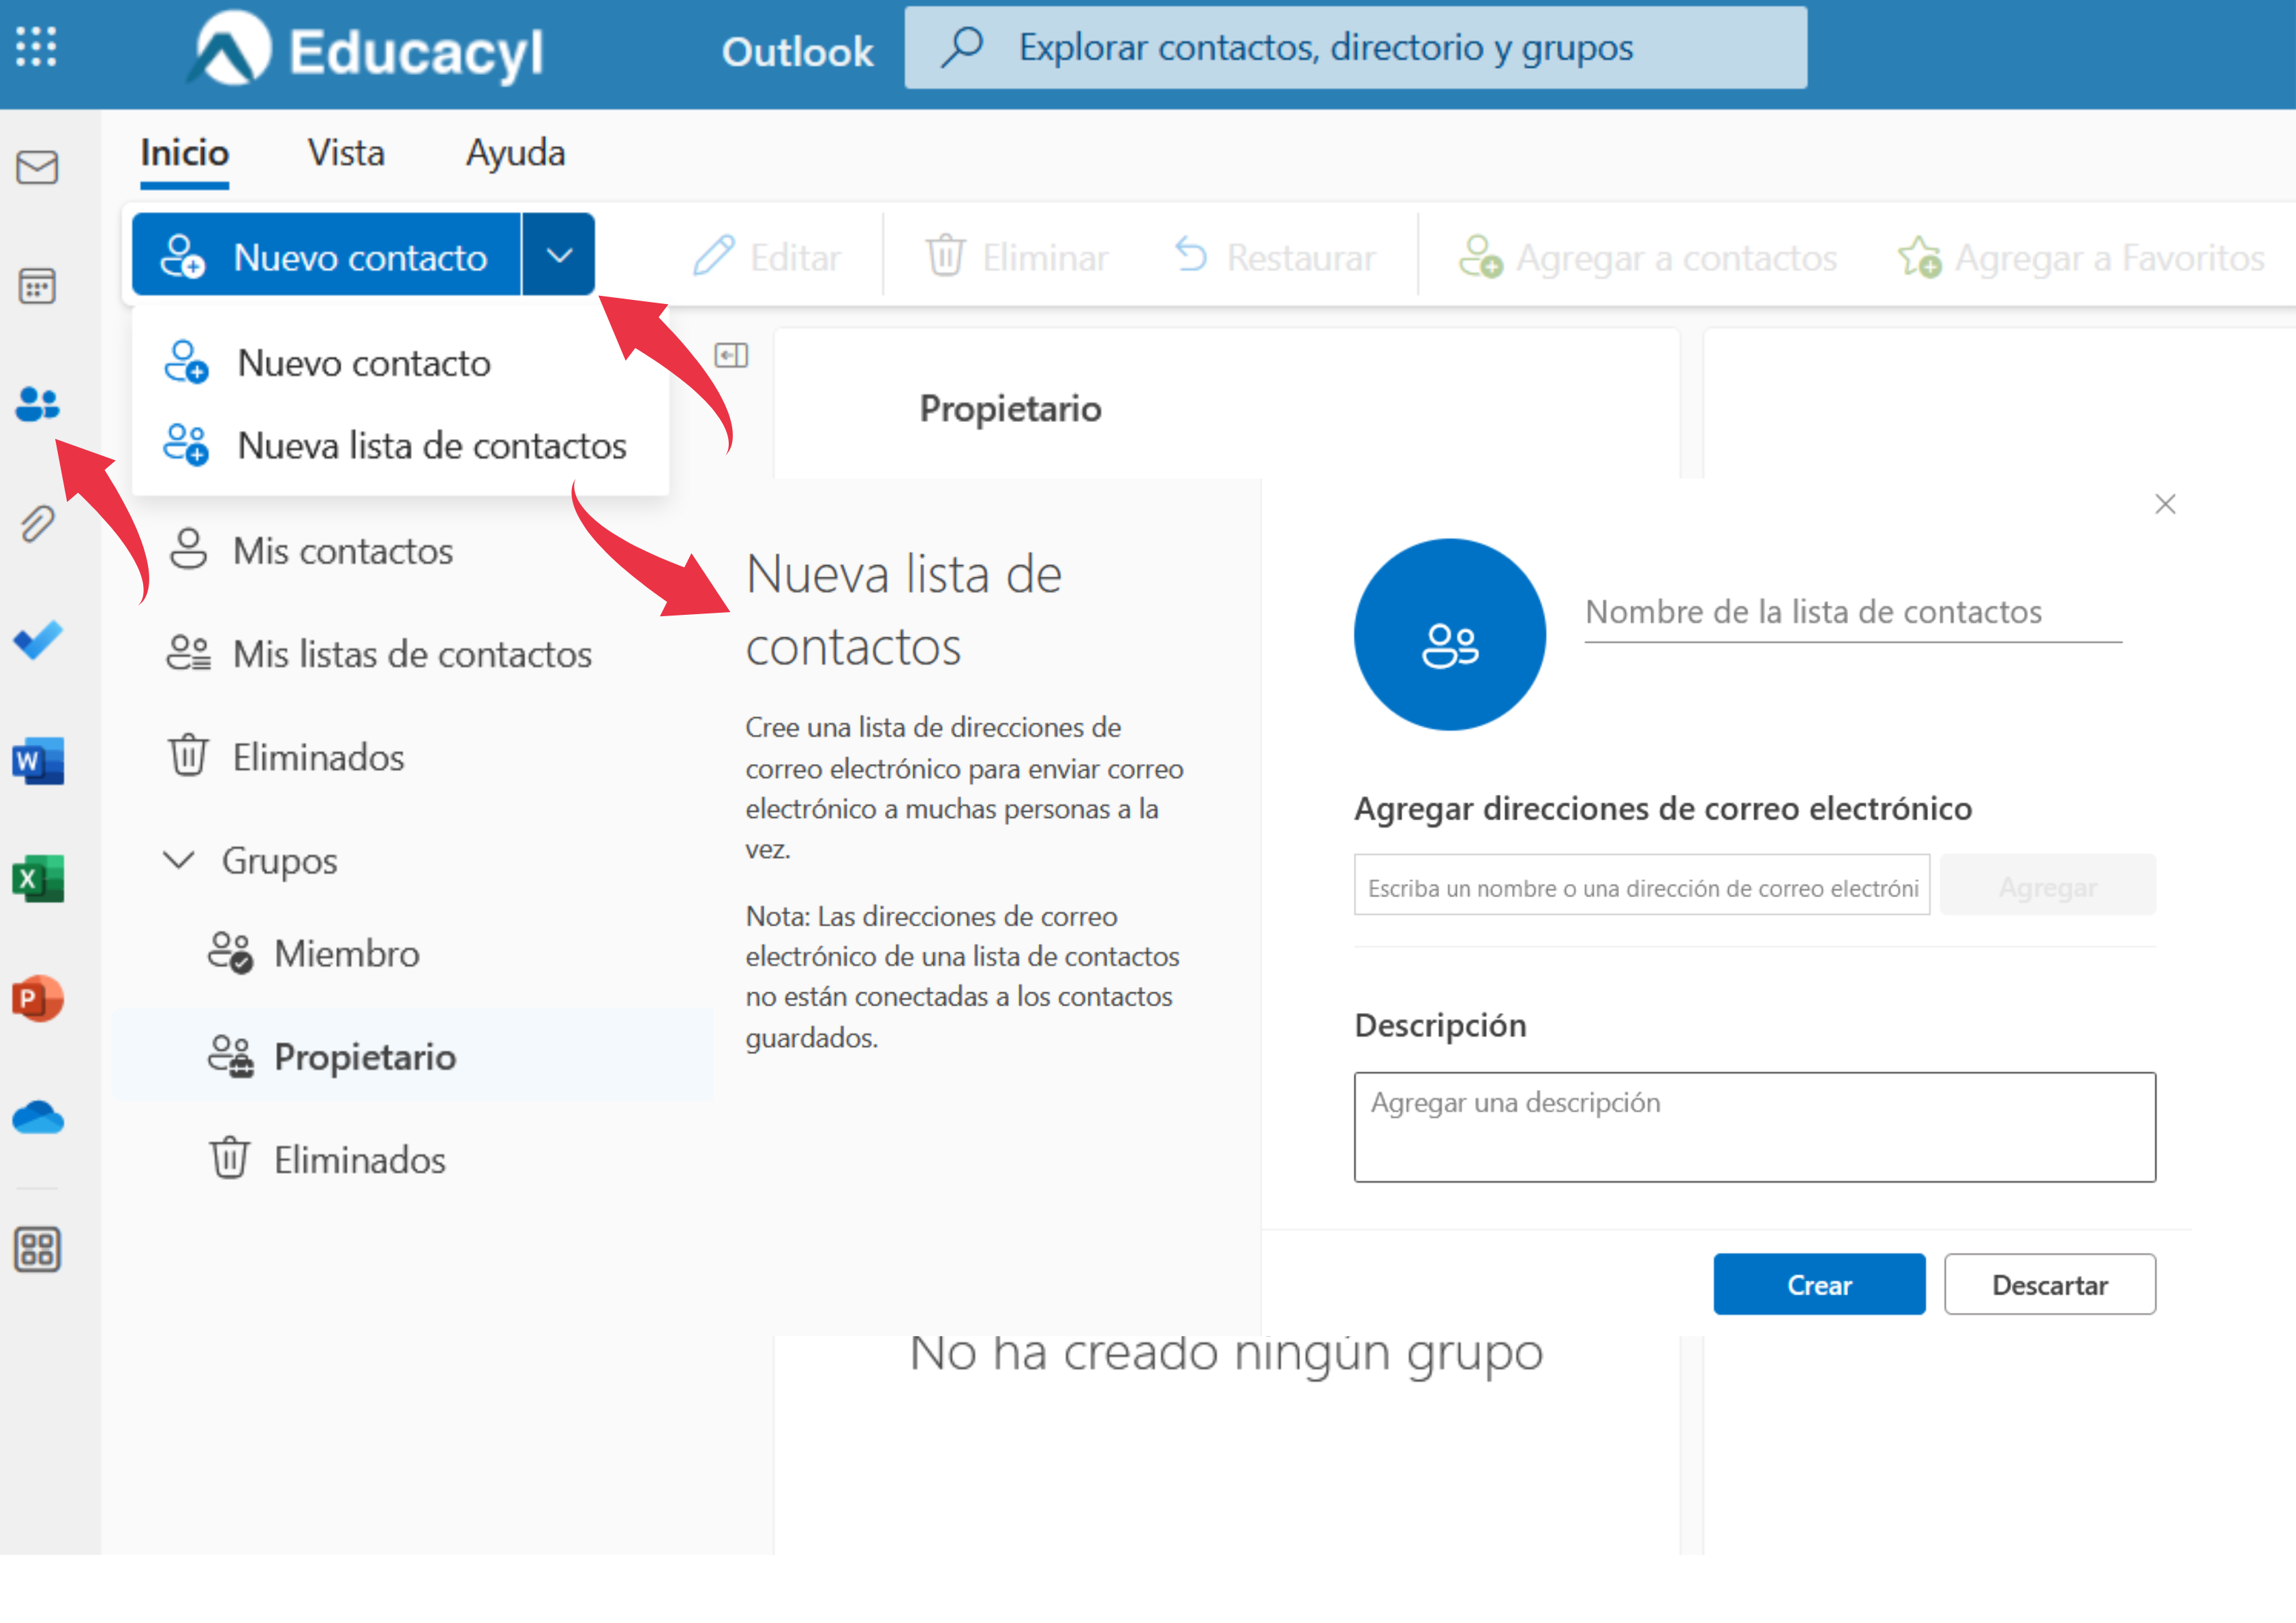Switch to the Inicio tab
Viewport: 2296px width, 1623px height.
pyautogui.click(x=185, y=153)
